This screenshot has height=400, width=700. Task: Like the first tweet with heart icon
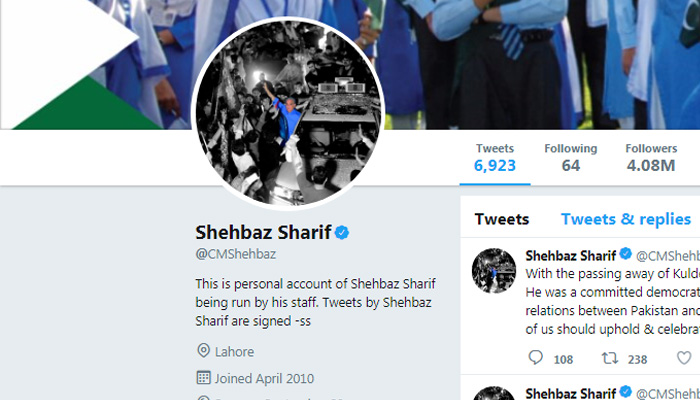point(684,358)
